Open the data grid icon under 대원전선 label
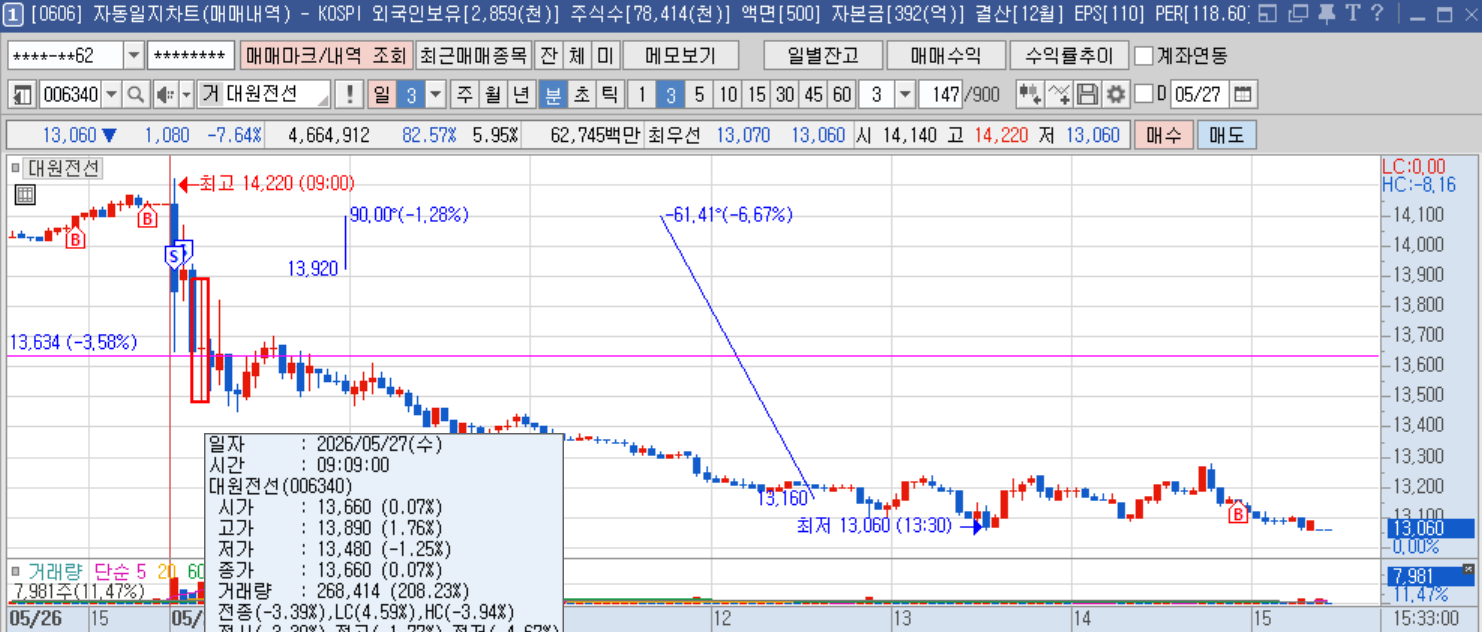Image resolution: width=1482 pixels, height=632 pixels. coord(25,196)
